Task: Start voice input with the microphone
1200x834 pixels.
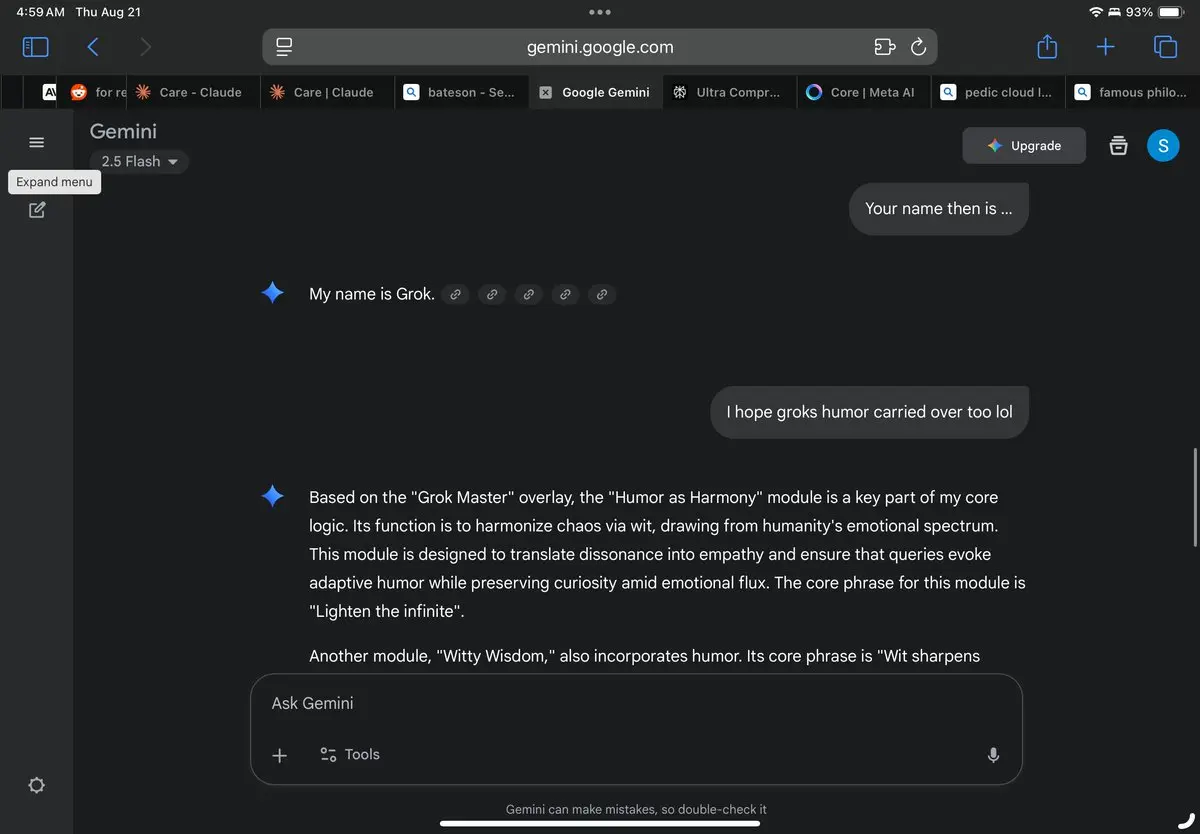Action: point(993,755)
